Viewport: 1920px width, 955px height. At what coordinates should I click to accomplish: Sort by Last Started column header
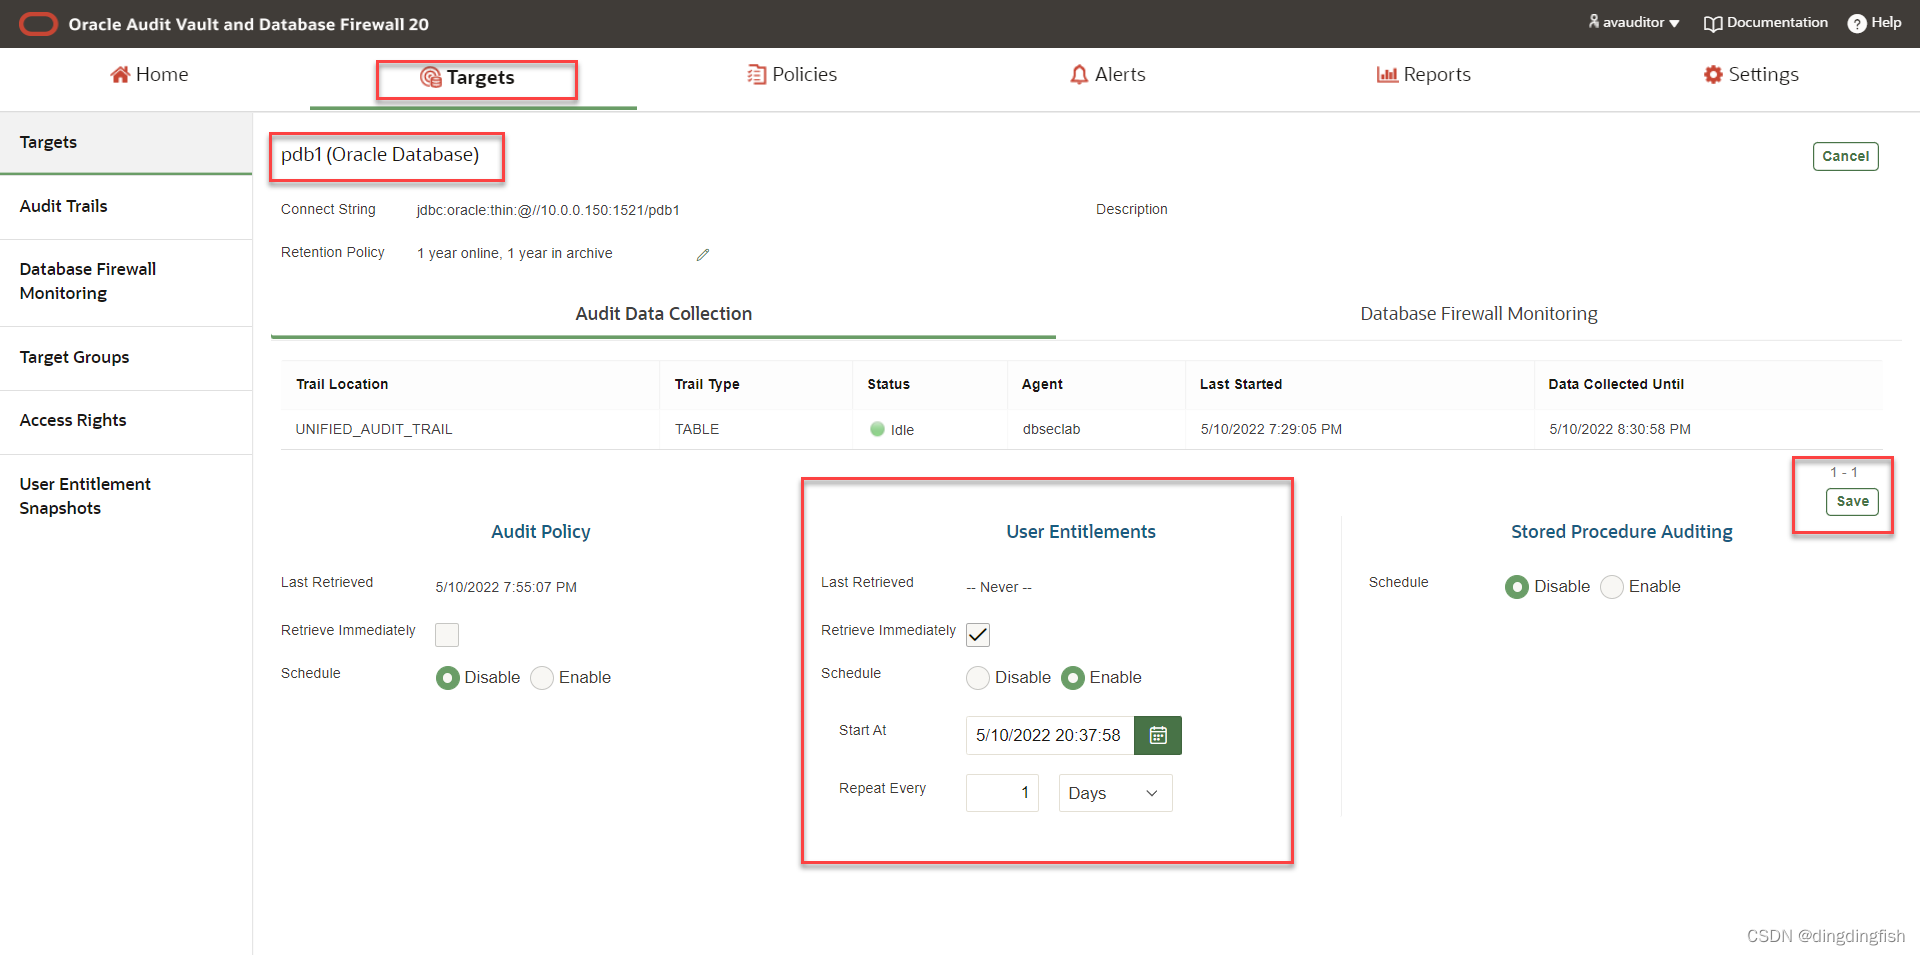click(1241, 385)
